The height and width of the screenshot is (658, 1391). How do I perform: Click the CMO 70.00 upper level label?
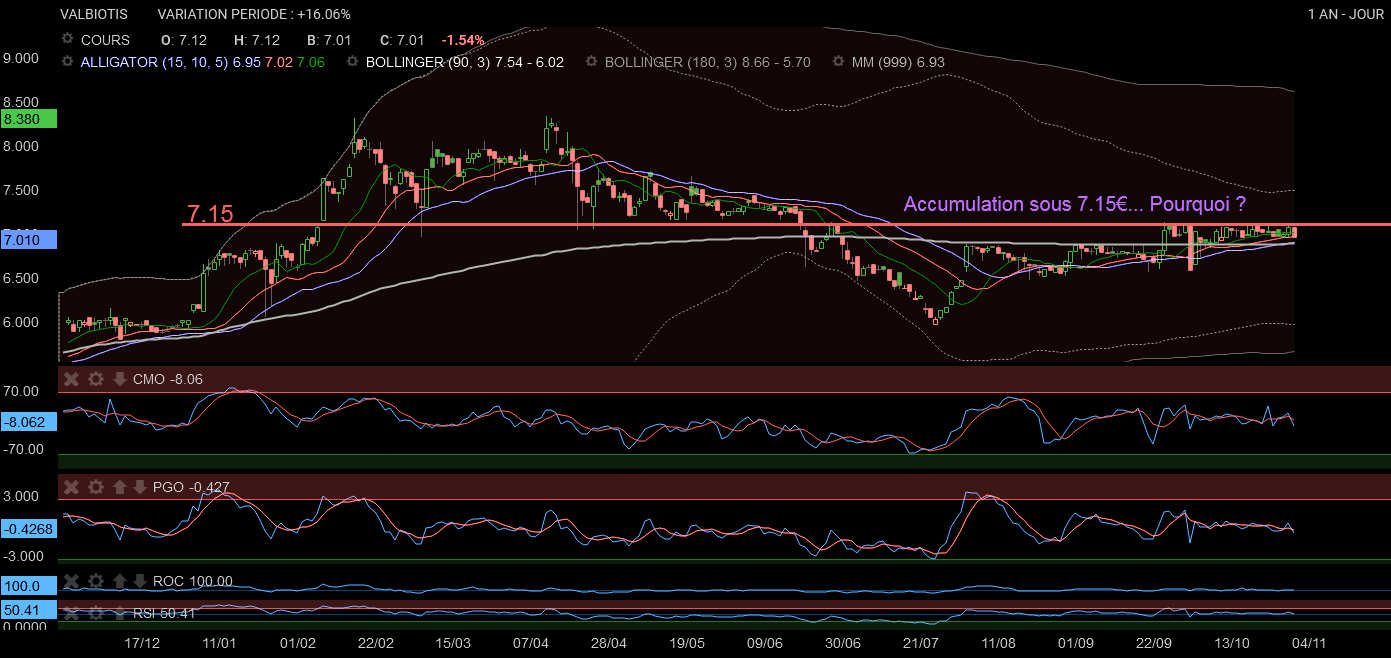[21, 391]
